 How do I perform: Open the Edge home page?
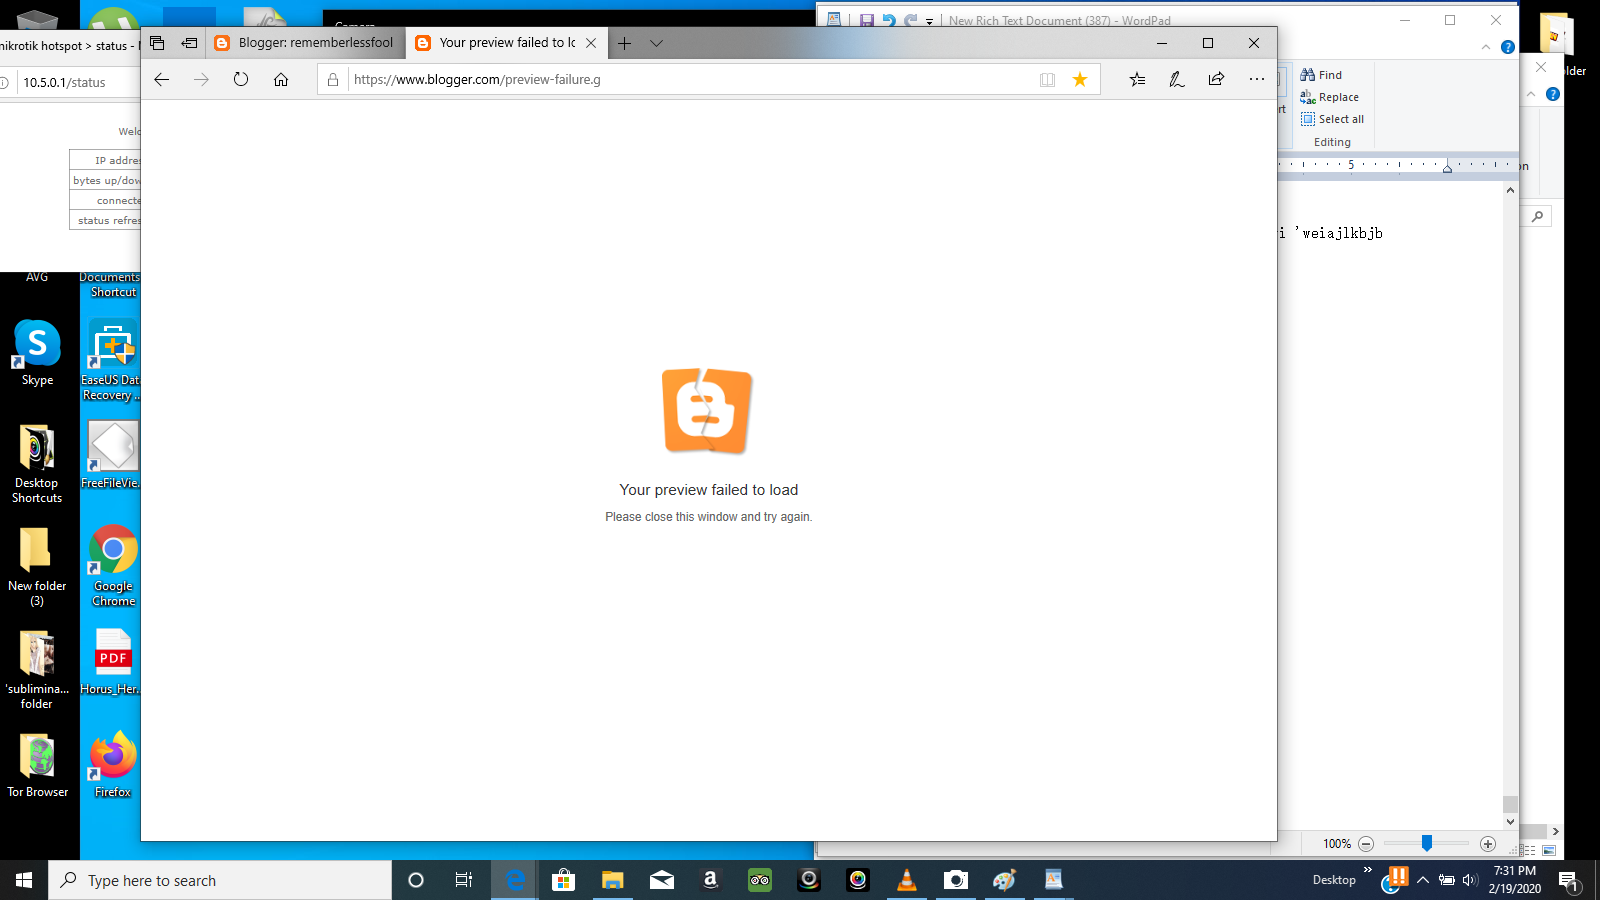281,80
